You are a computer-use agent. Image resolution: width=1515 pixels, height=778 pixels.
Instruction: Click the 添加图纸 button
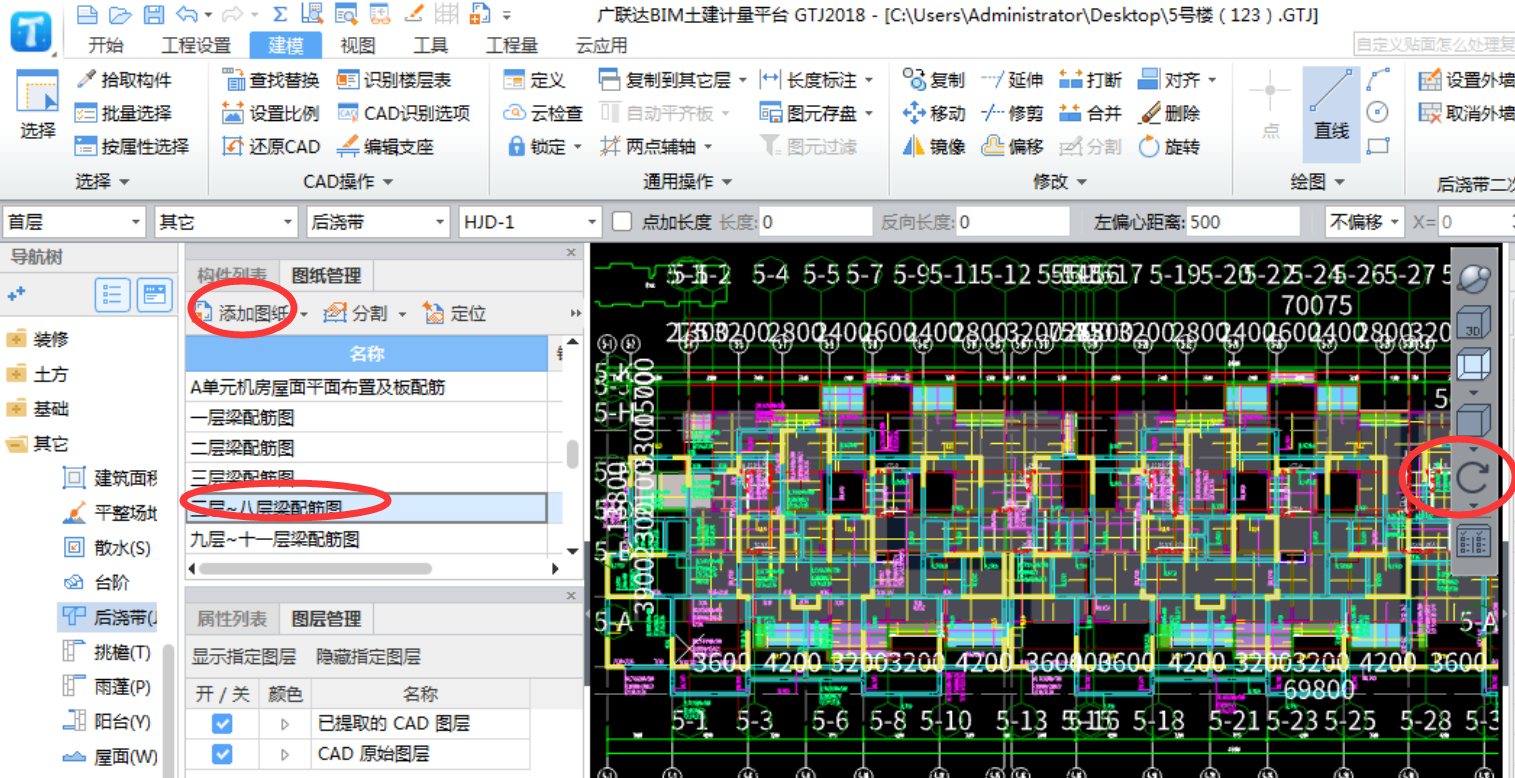(x=245, y=314)
